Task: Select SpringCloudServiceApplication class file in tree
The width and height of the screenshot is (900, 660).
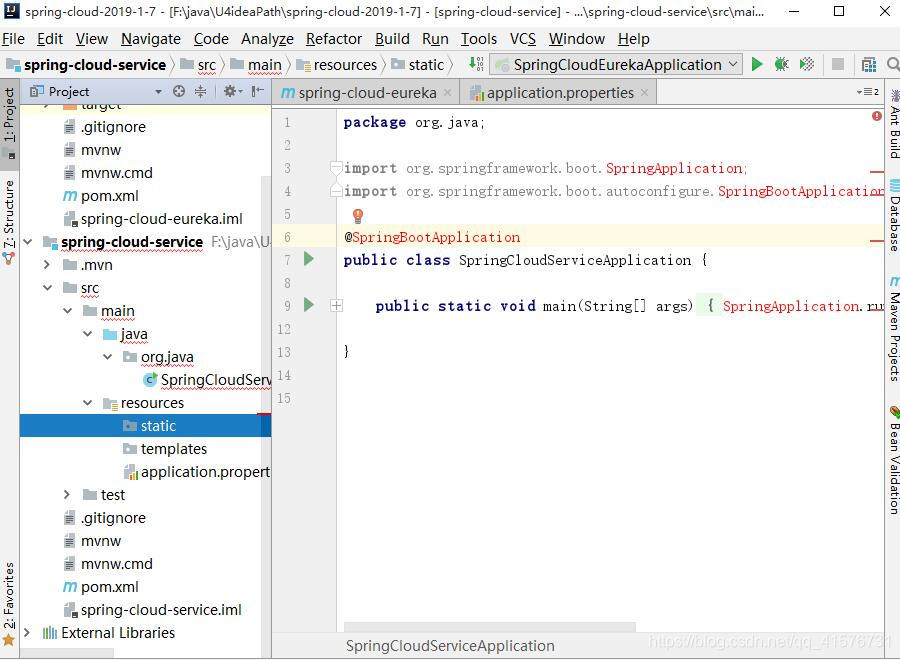Action: (207, 380)
